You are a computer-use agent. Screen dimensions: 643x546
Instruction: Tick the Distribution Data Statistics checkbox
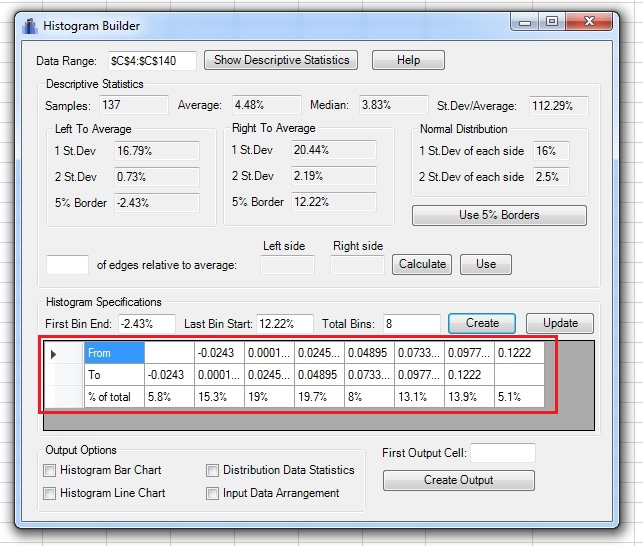212,470
